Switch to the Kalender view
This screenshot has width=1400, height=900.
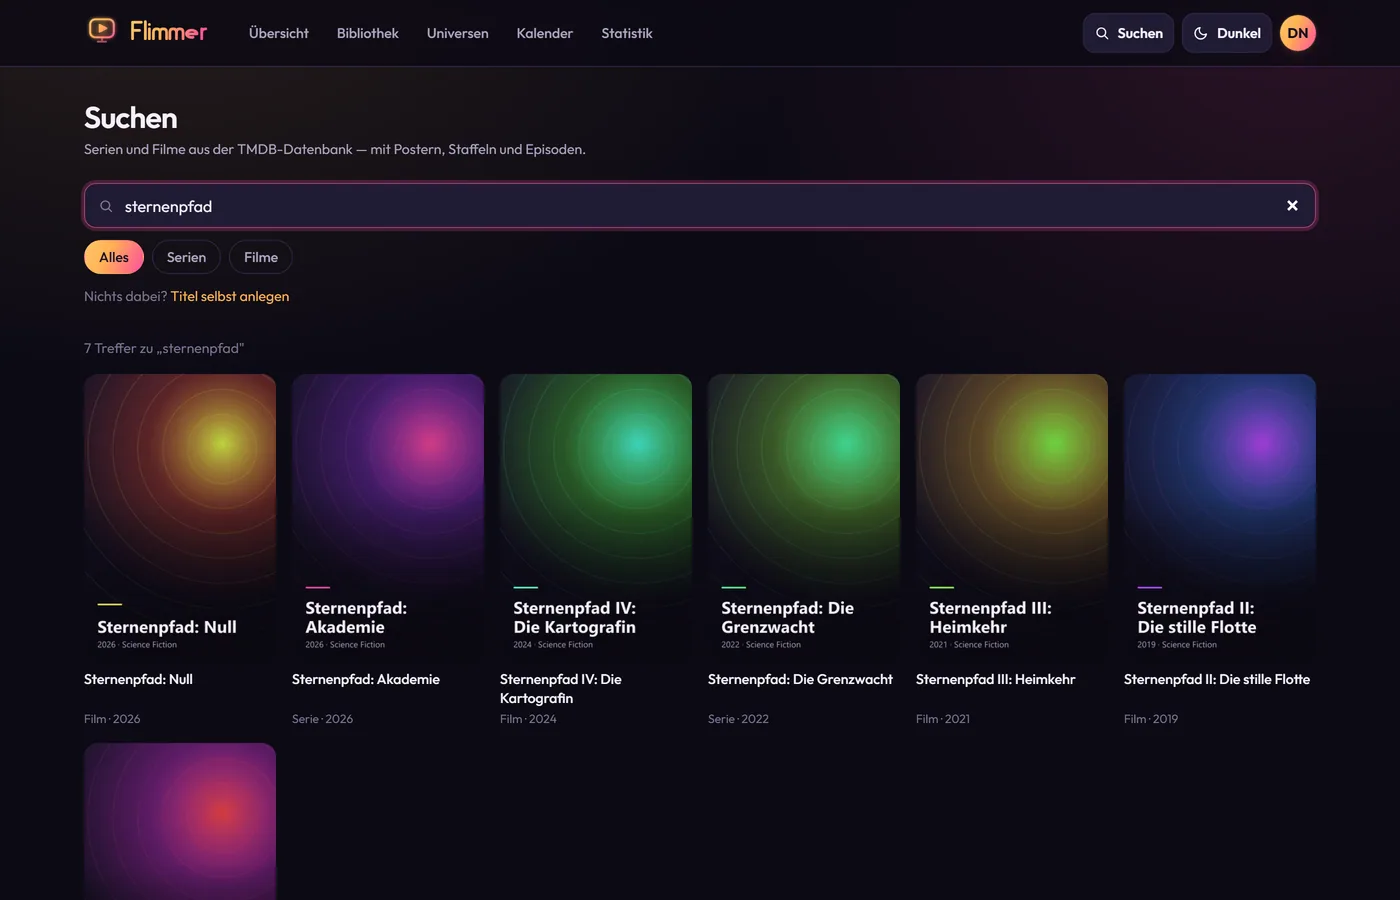(x=545, y=33)
